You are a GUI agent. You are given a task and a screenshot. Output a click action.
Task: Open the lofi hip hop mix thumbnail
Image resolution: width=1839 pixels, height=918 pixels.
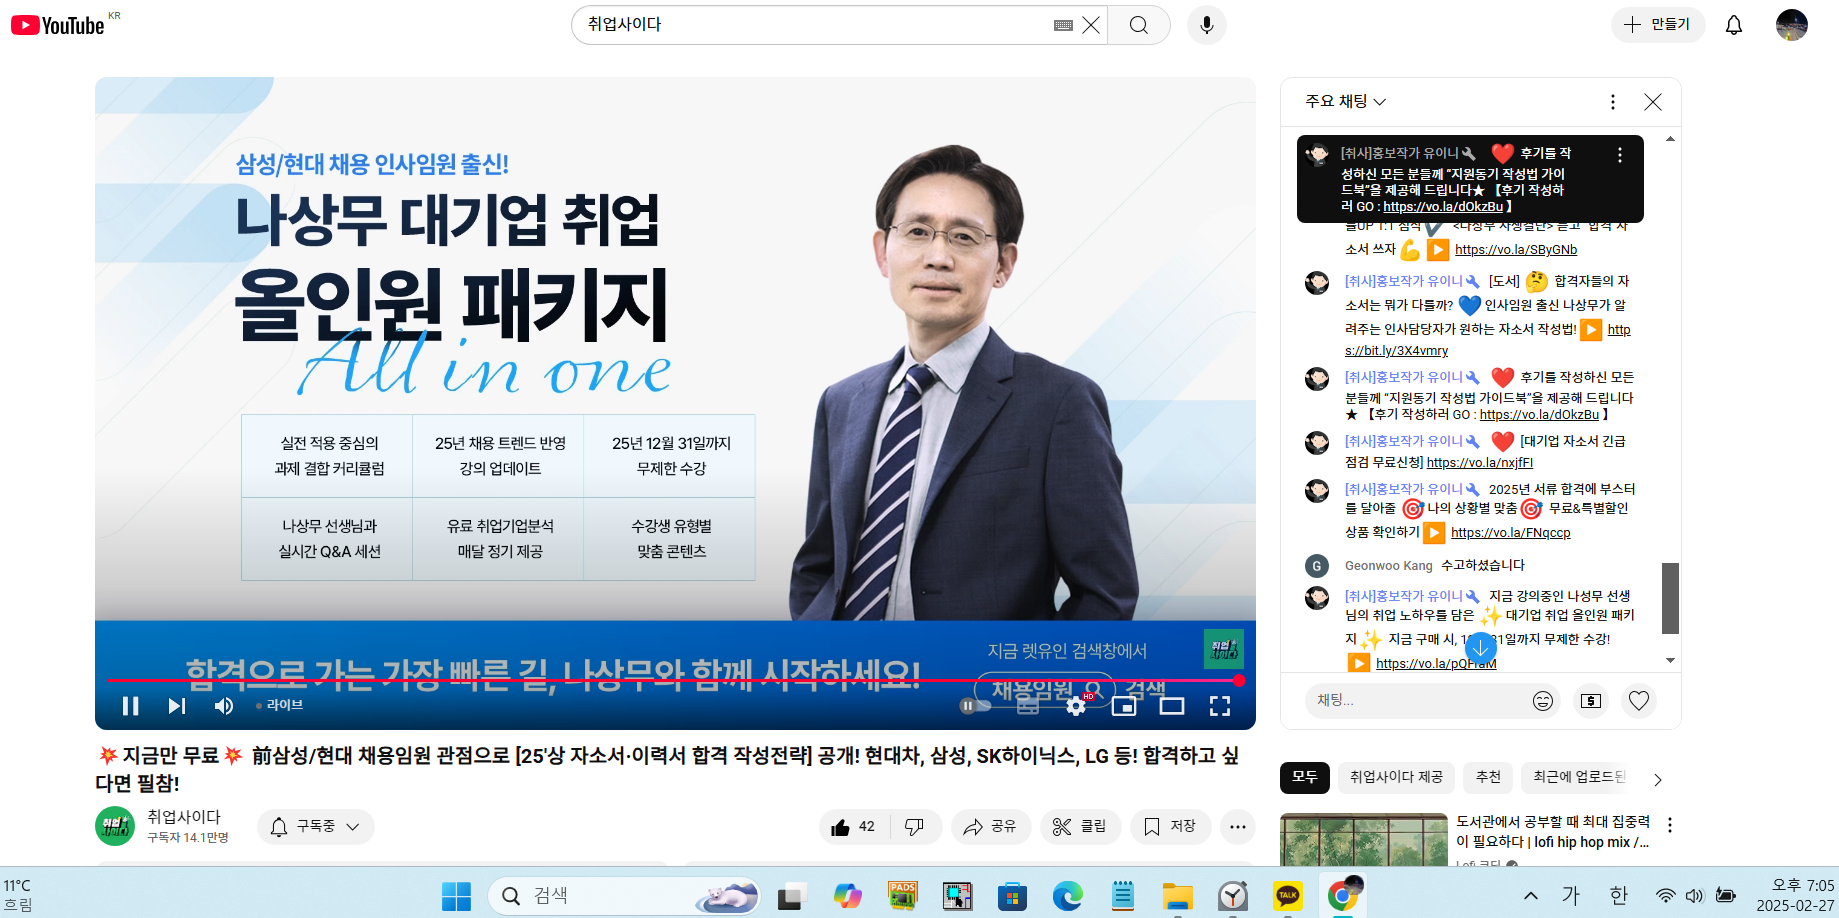[x=1364, y=839]
